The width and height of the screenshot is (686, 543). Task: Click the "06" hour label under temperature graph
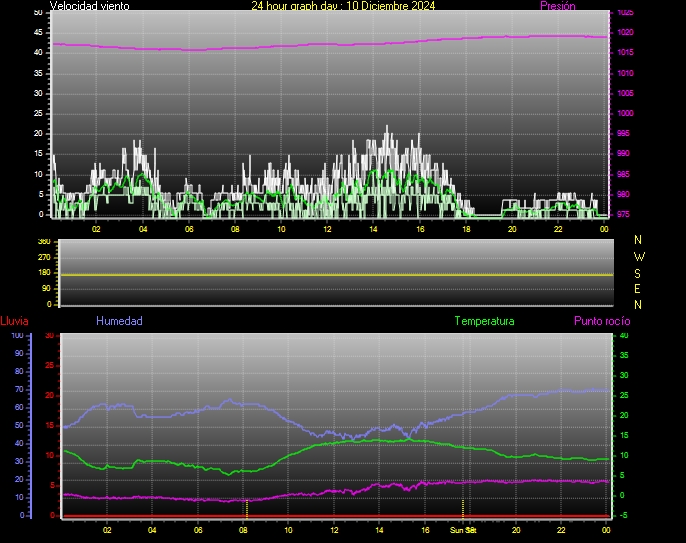pos(198,530)
